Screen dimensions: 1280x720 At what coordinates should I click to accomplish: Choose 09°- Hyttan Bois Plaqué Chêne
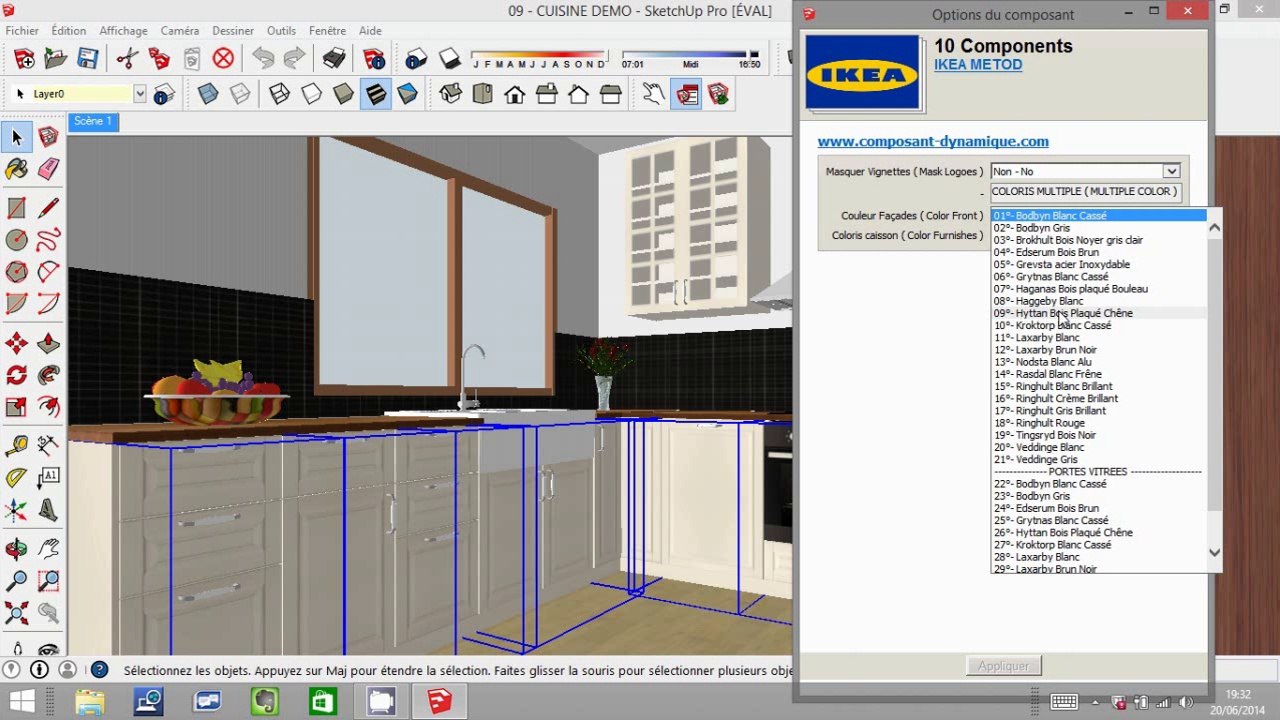click(x=1063, y=313)
